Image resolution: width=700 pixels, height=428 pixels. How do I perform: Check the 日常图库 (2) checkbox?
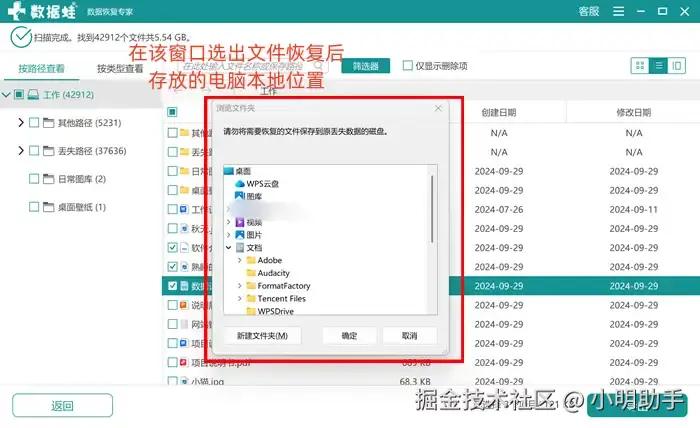(34, 179)
